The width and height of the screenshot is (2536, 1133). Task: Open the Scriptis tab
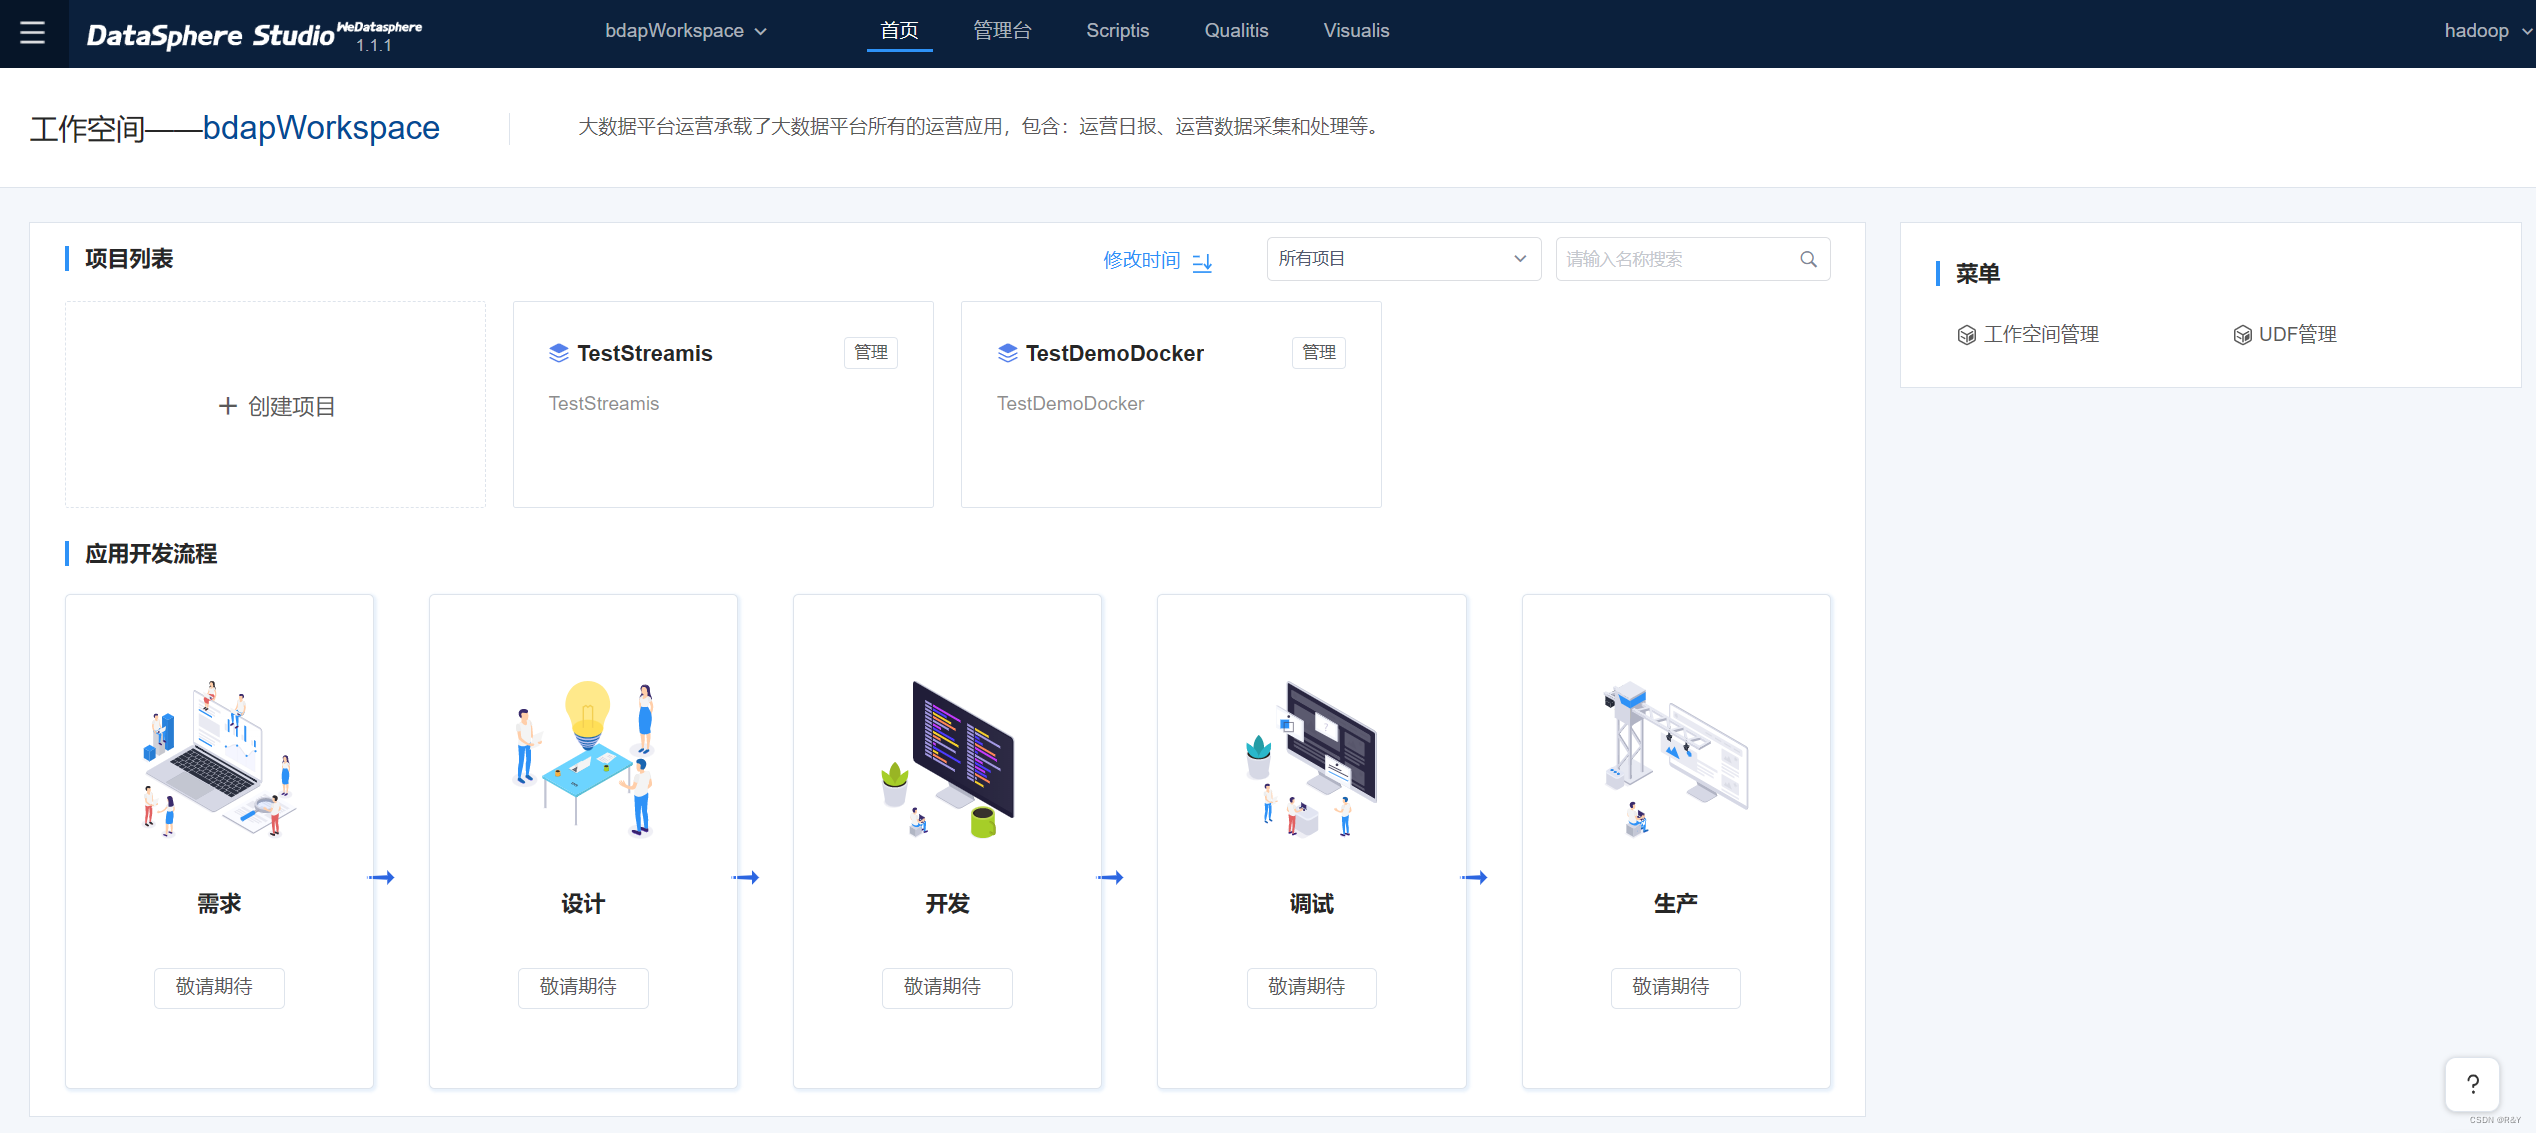click(x=1117, y=31)
